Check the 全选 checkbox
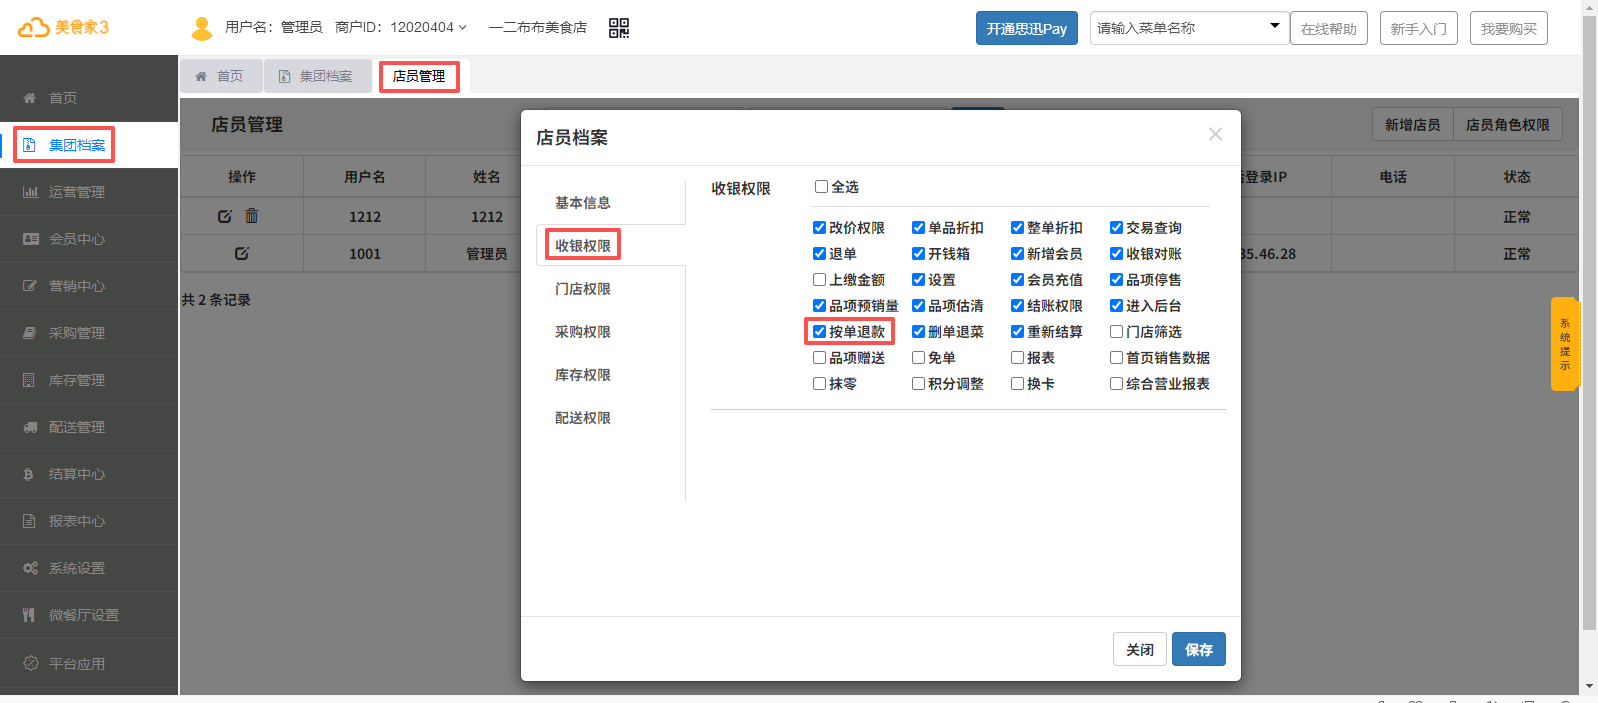1598x703 pixels. coord(821,187)
